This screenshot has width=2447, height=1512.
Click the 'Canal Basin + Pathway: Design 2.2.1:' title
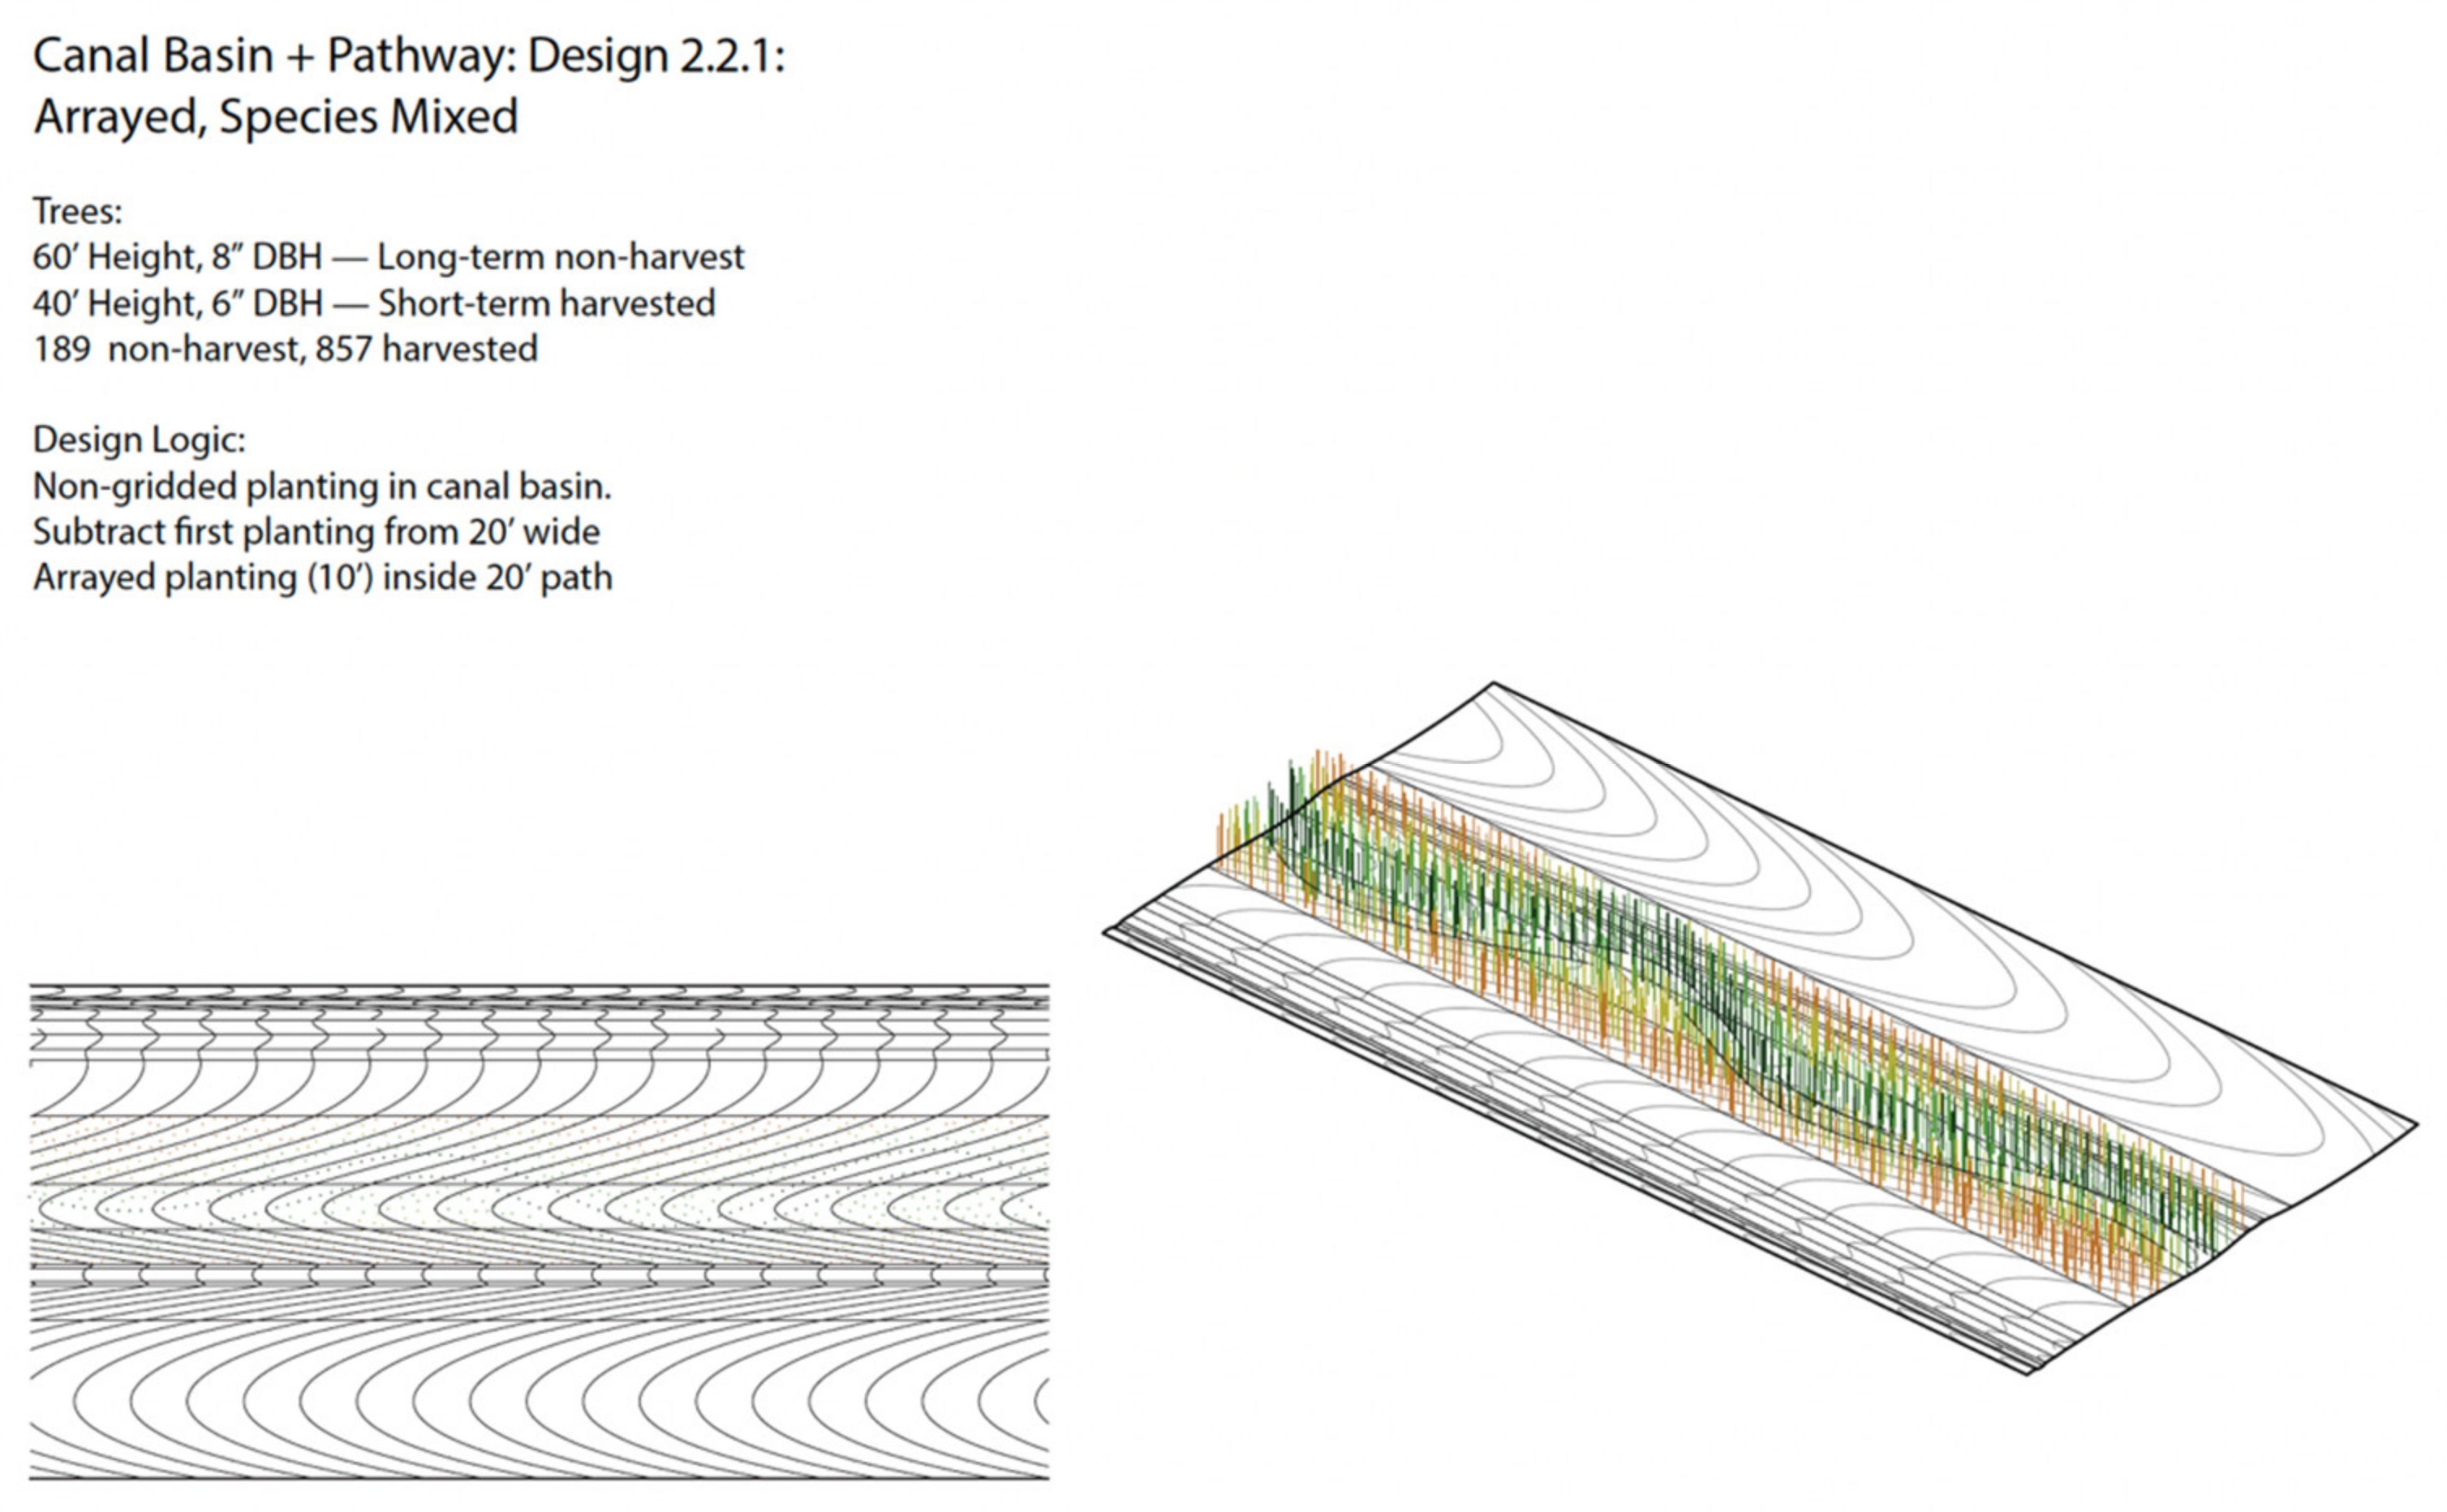(408, 55)
